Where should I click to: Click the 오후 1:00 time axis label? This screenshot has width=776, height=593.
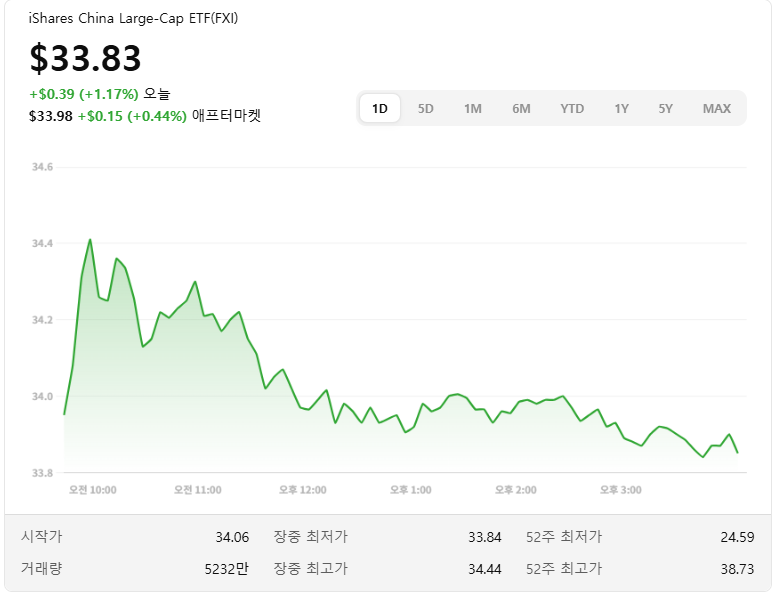tap(410, 490)
